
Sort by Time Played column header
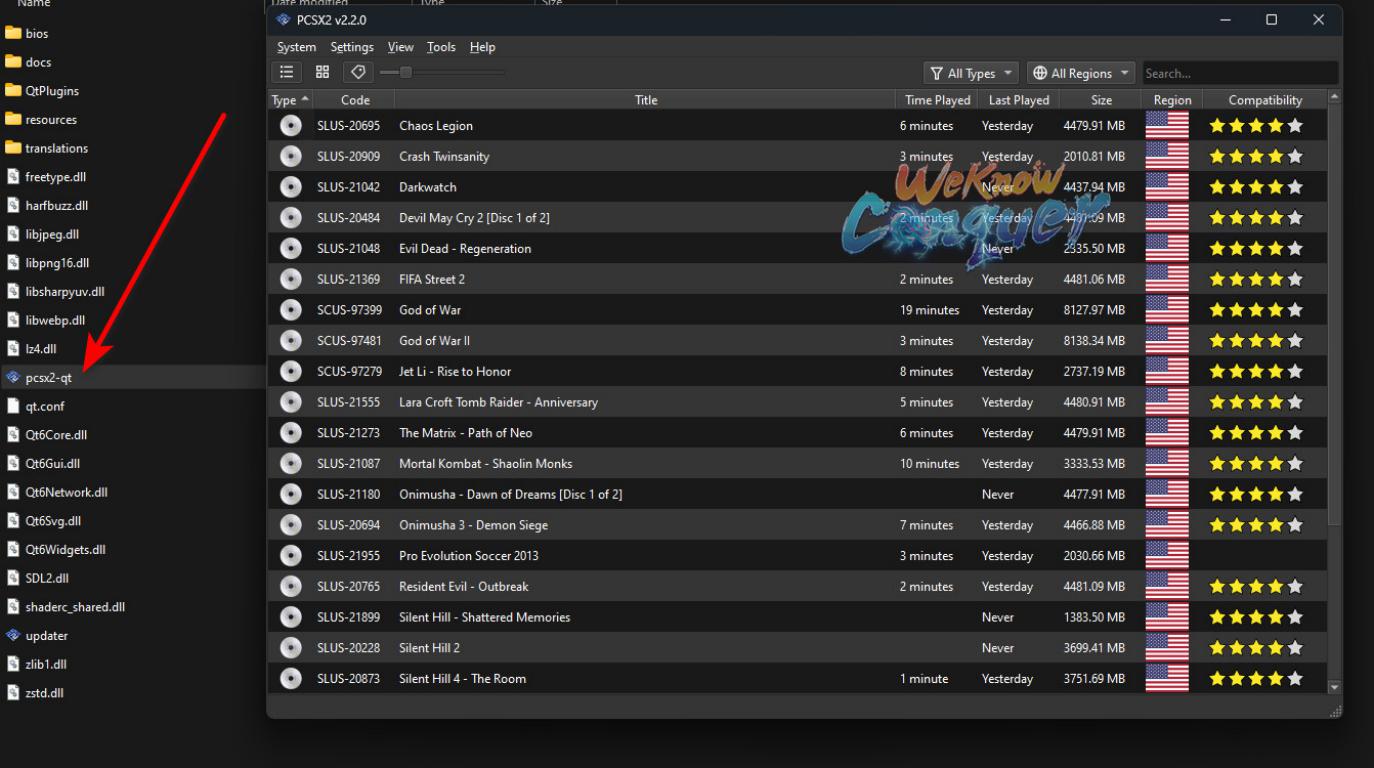click(x=937, y=100)
